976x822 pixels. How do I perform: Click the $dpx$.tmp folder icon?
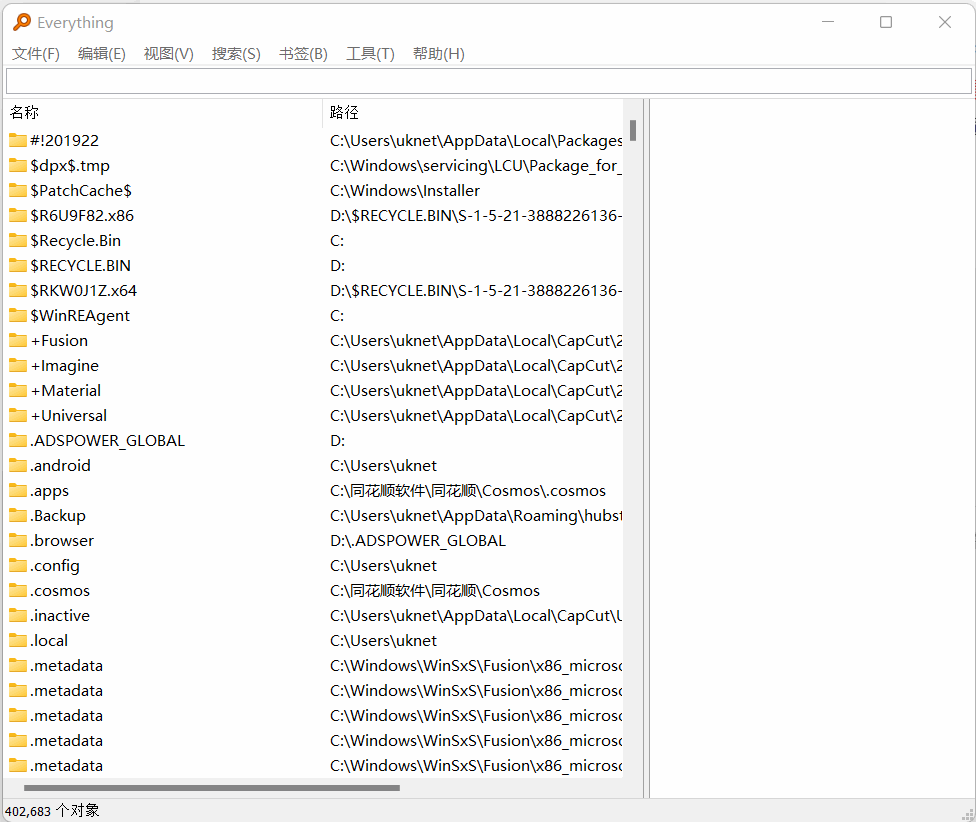pyautogui.click(x=18, y=166)
